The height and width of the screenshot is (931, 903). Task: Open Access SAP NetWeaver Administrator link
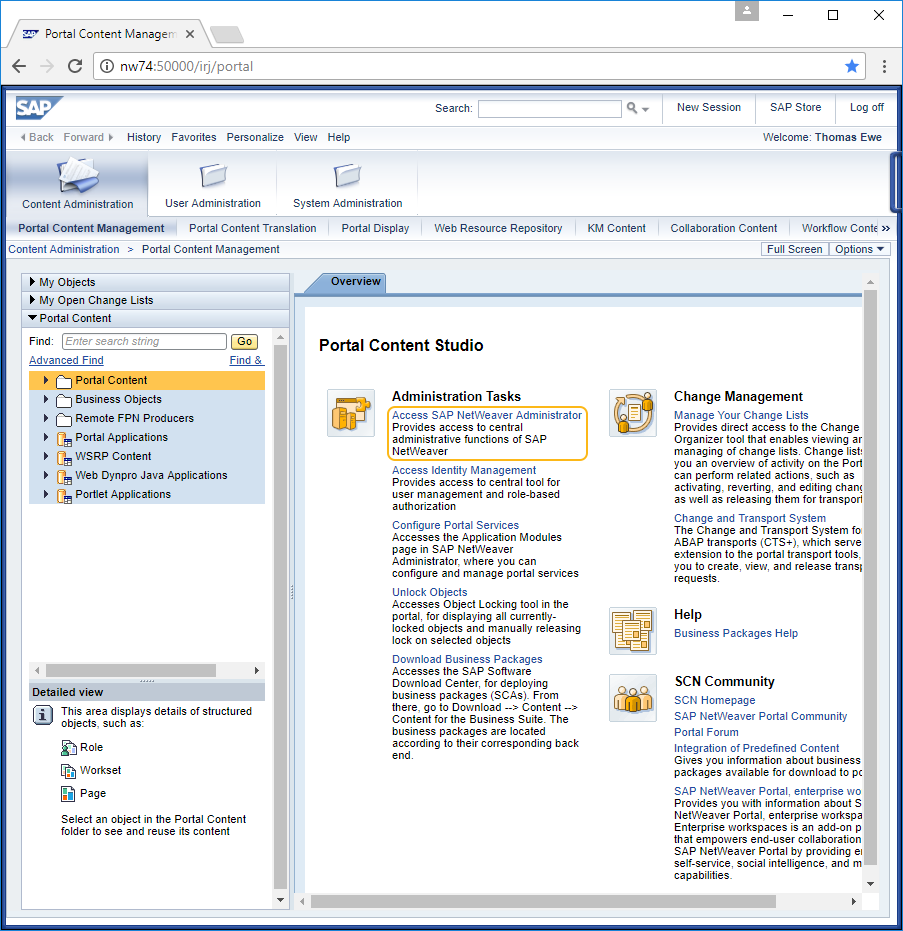[487, 415]
